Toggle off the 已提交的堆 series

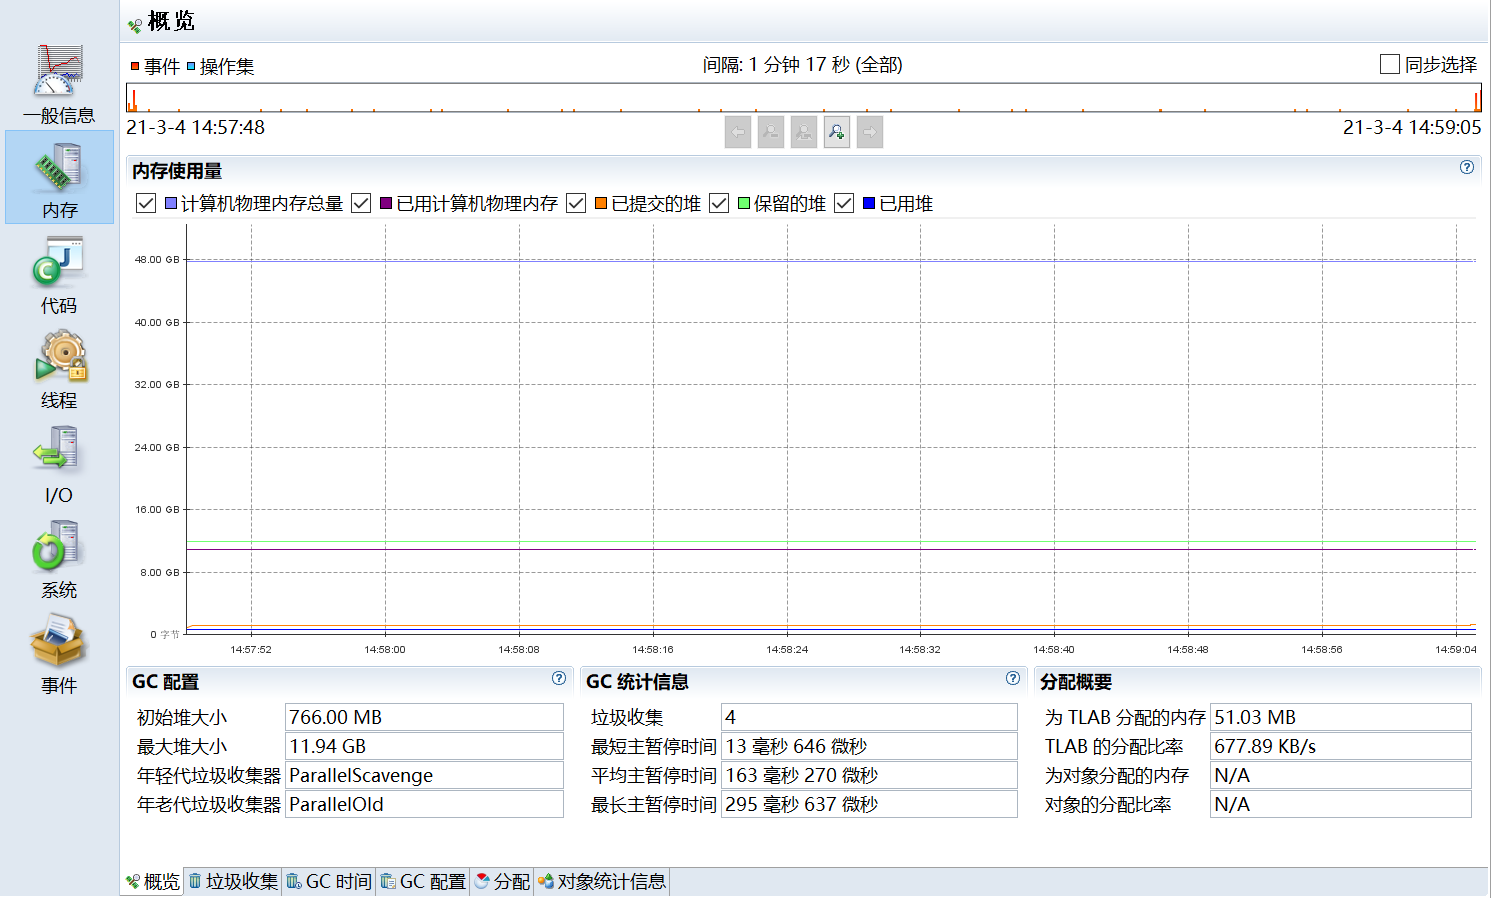click(x=576, y=203)
